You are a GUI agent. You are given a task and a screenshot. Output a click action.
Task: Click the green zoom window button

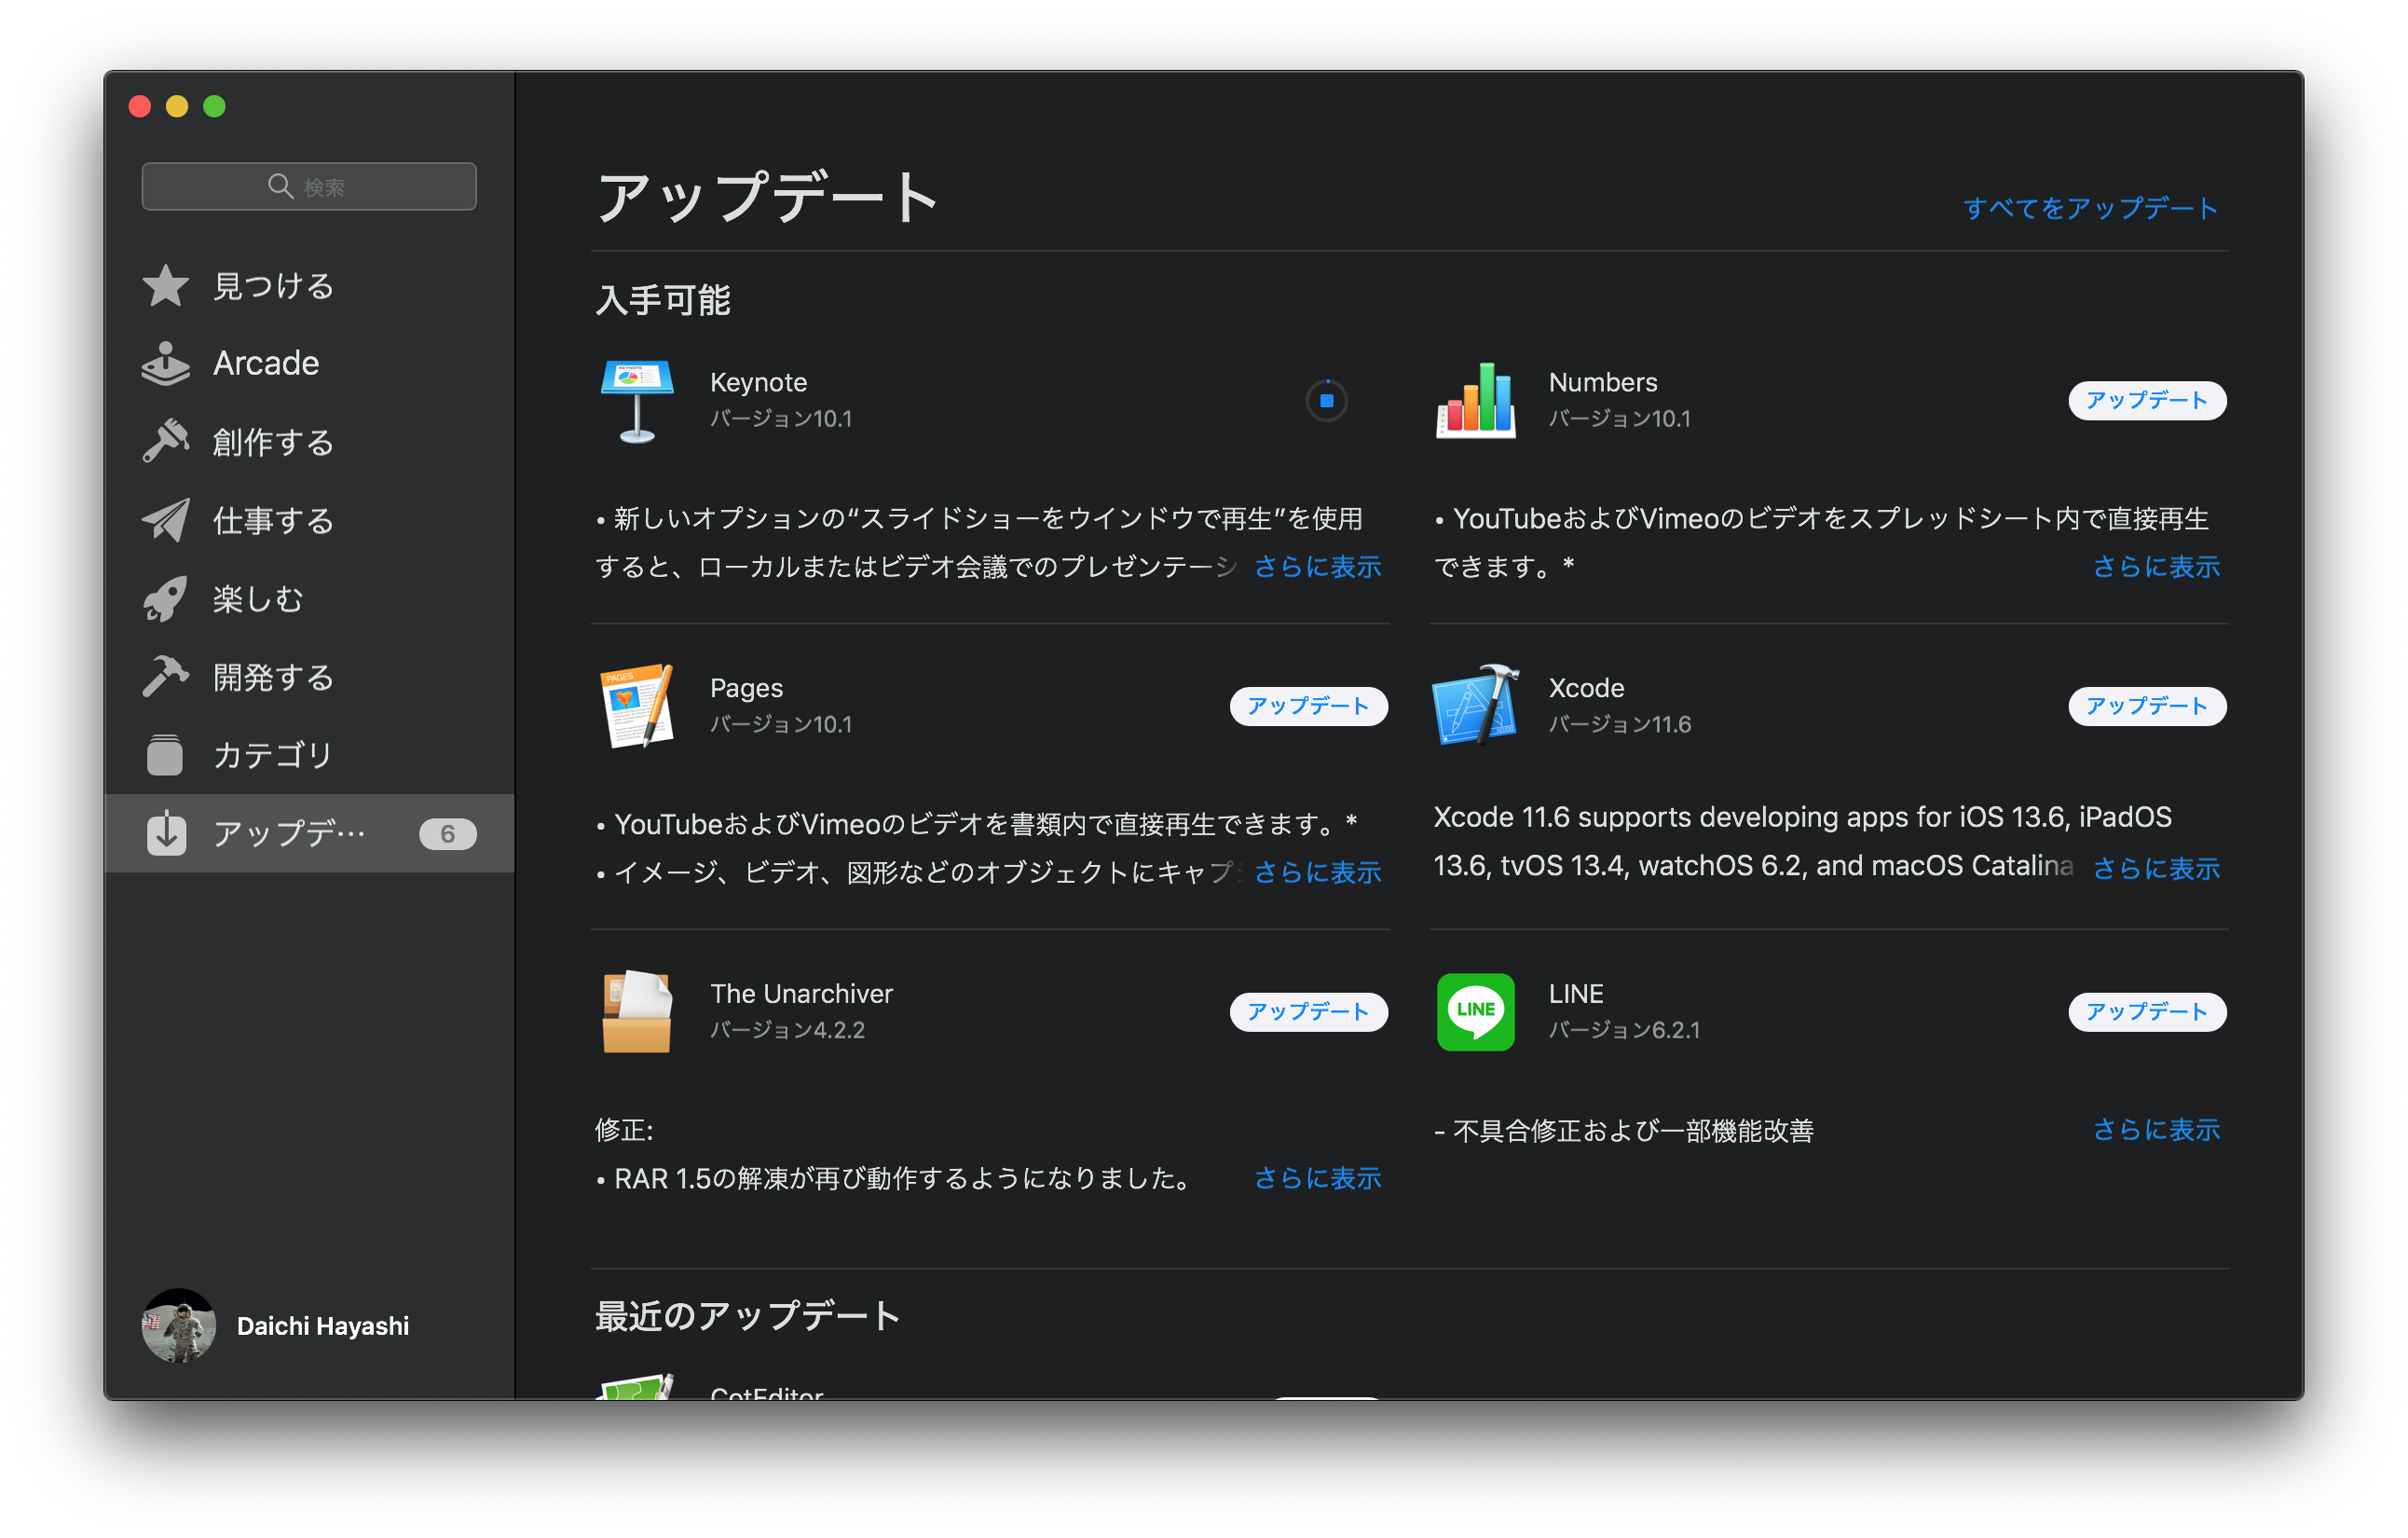[x=214, y=106]
